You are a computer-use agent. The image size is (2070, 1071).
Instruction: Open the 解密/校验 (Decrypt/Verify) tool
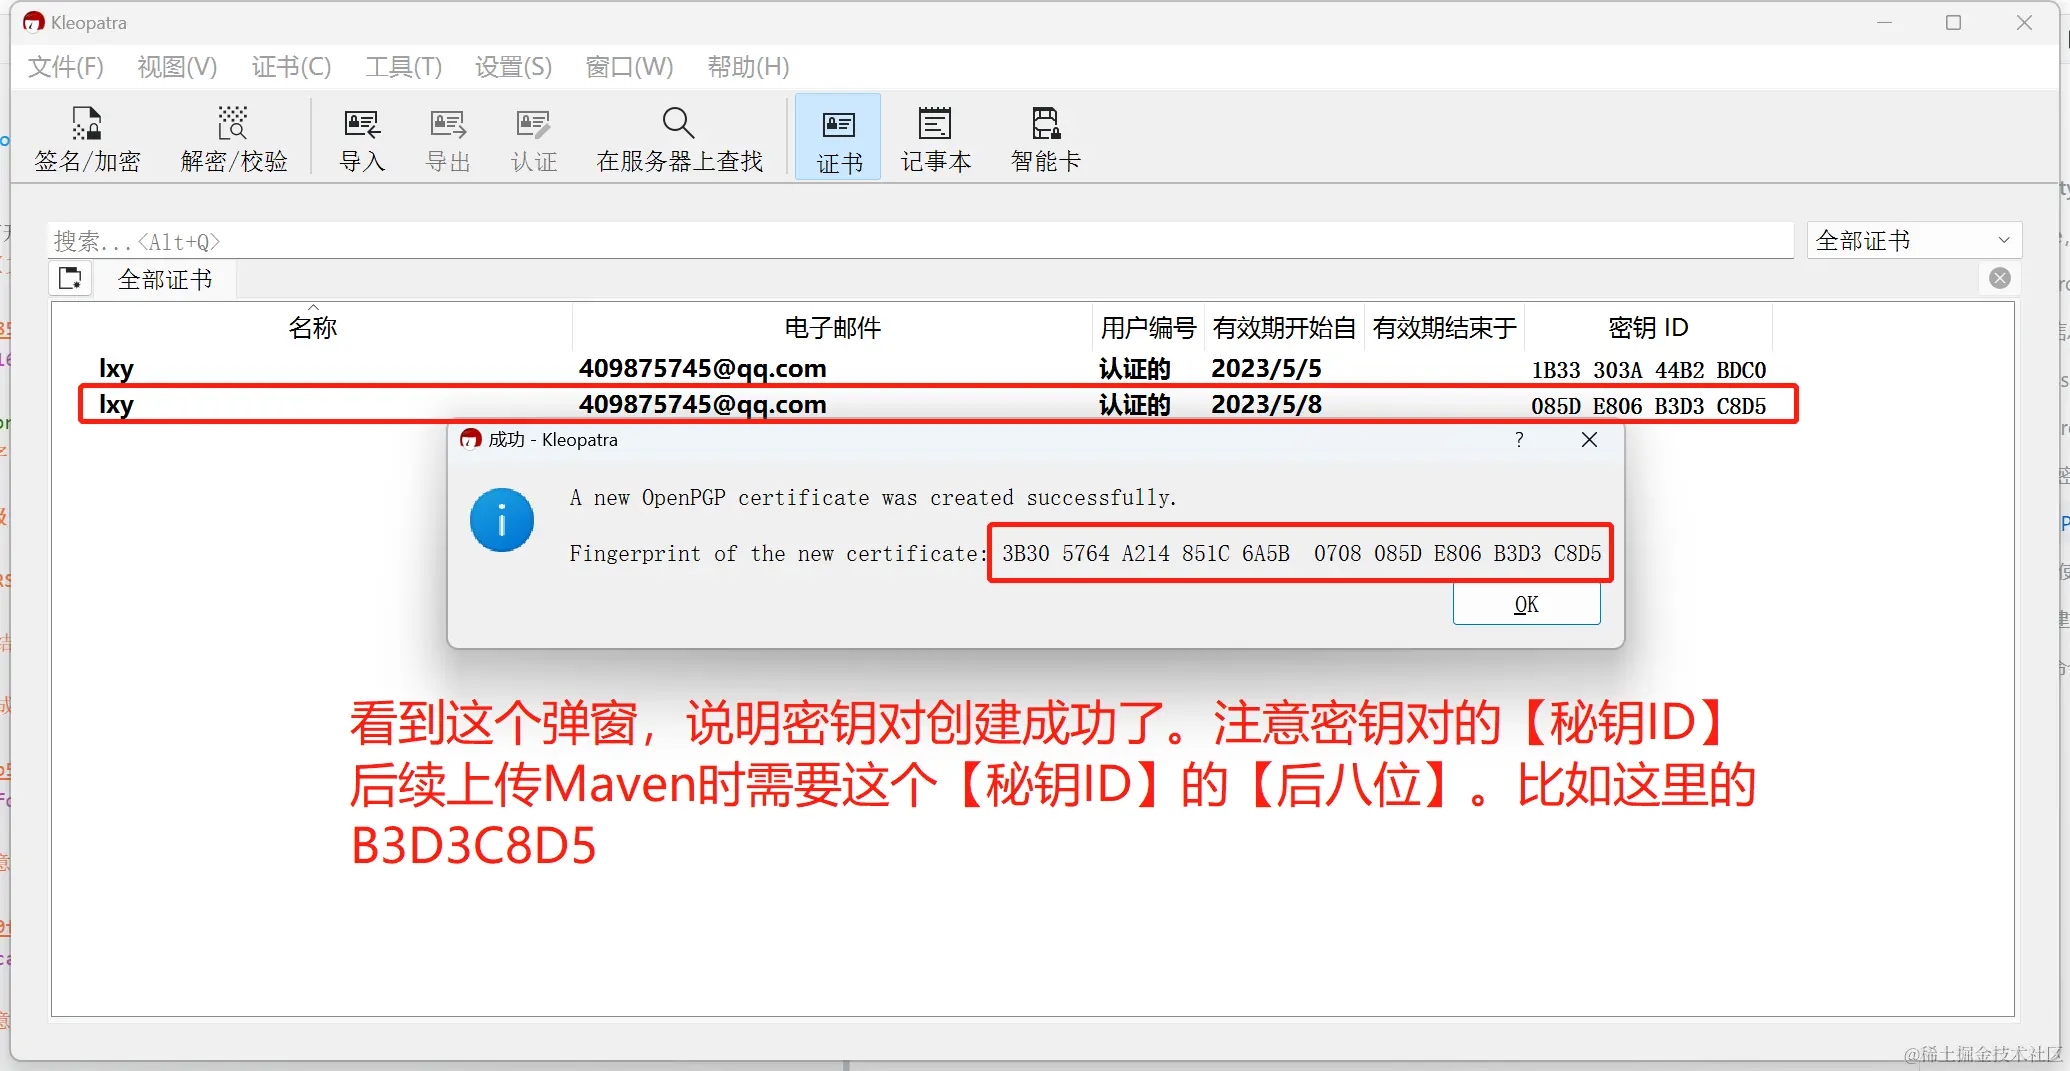click(233, 137)
